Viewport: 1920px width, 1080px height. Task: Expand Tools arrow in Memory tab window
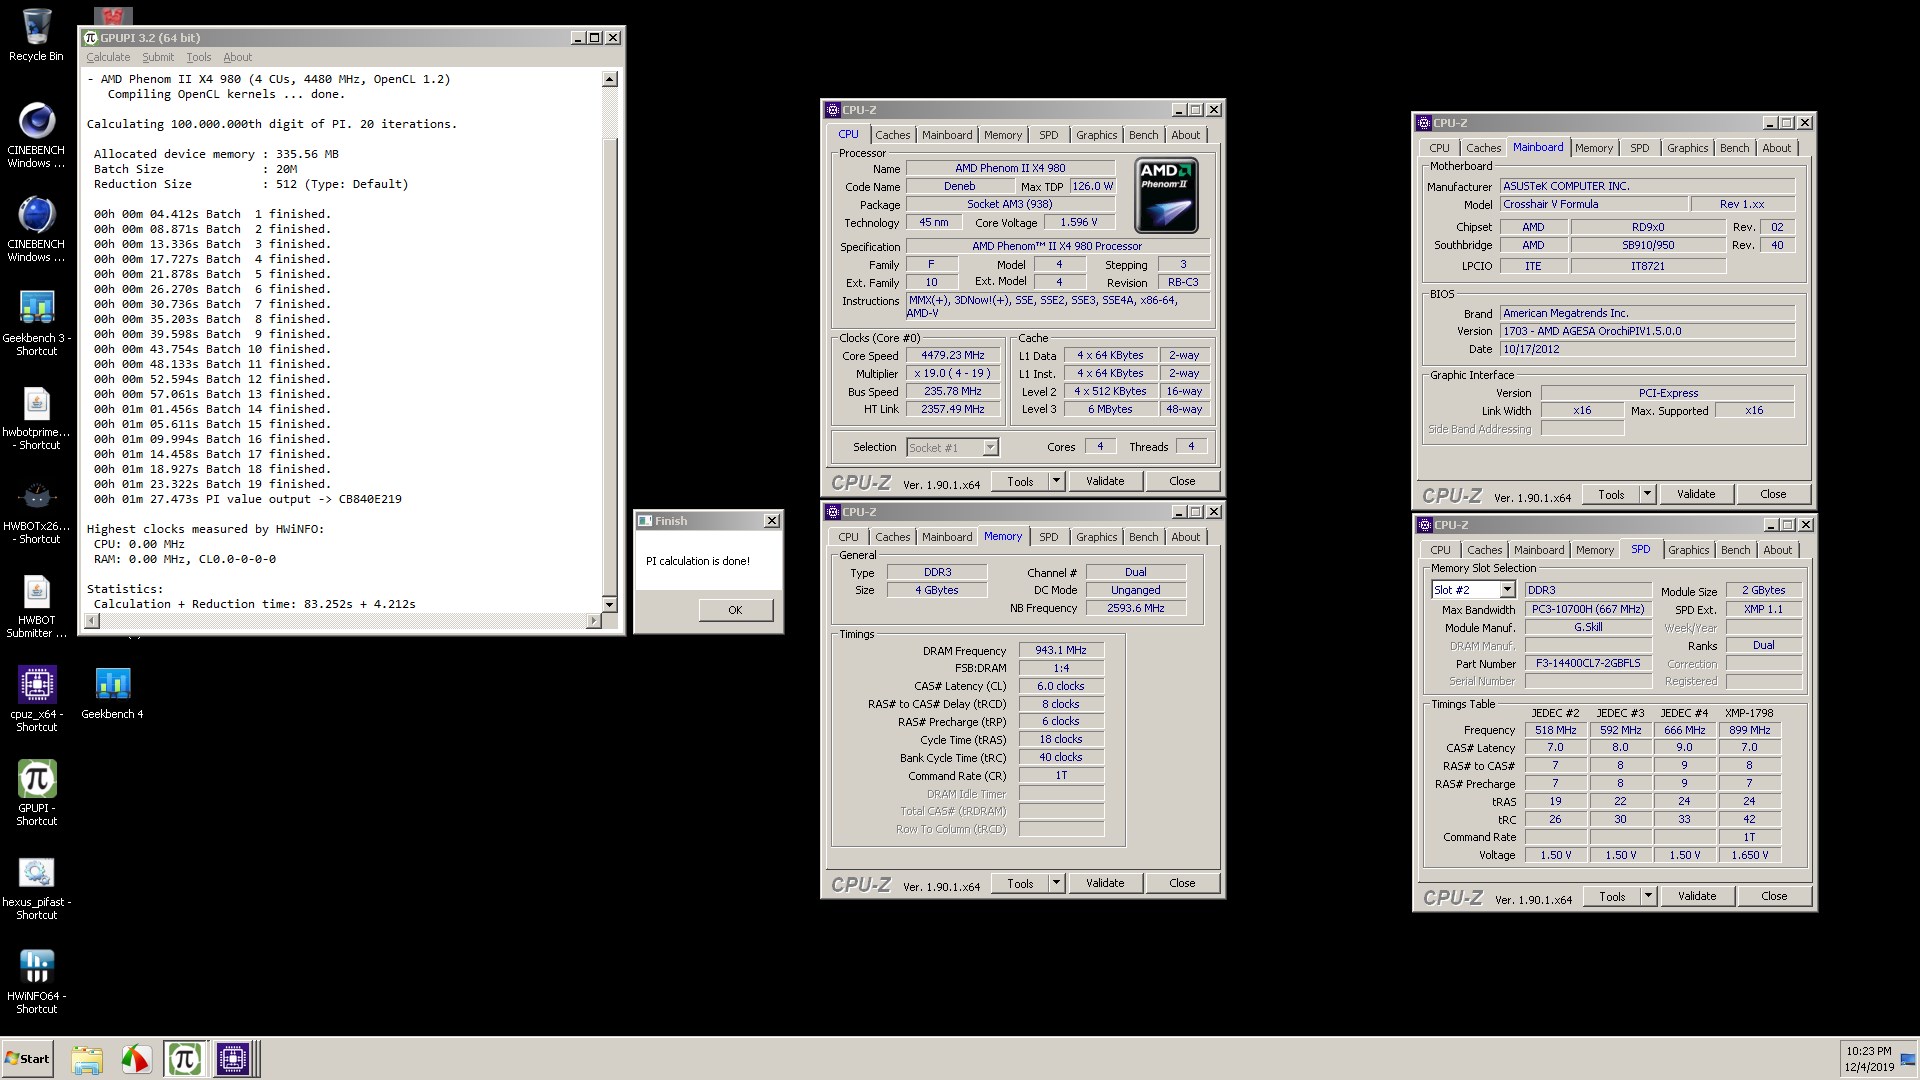click(1056, 883)
